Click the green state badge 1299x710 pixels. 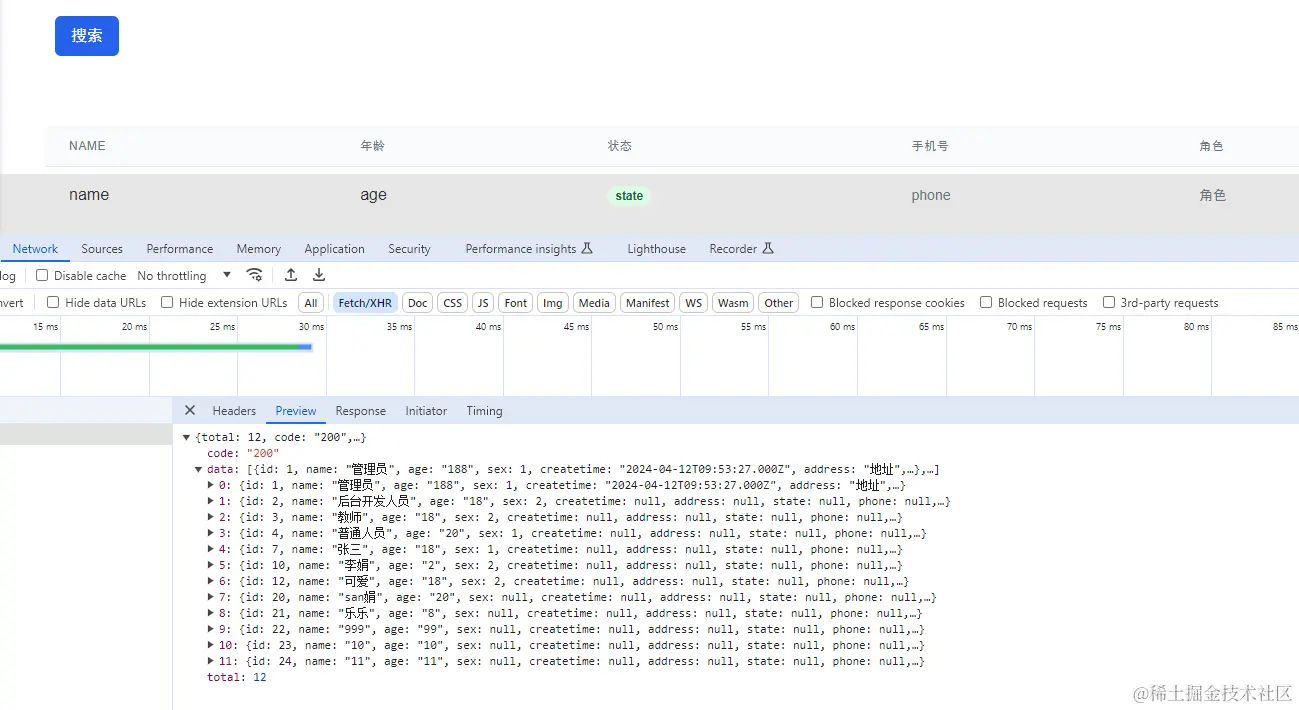629,196
